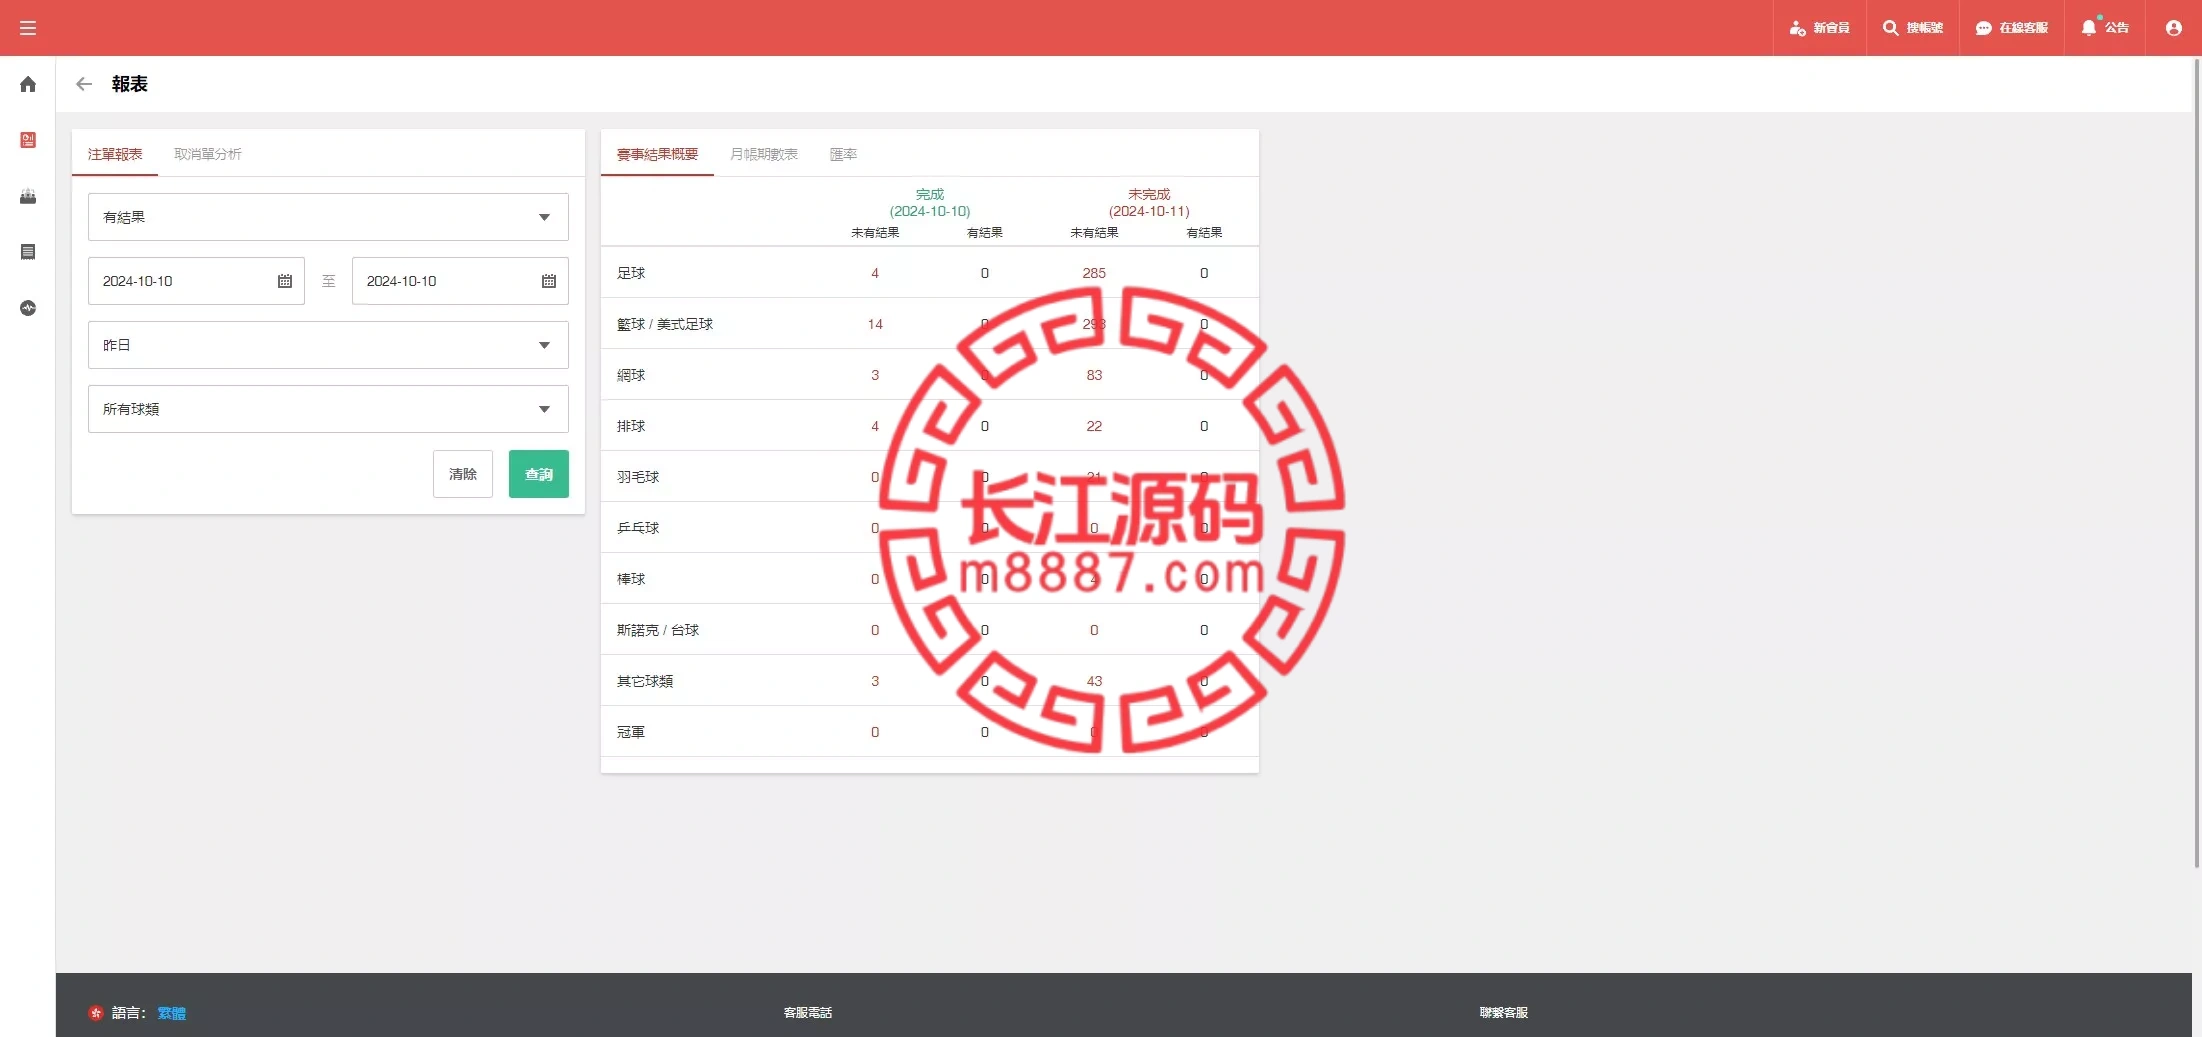Viewport: 2202px width, 1037px height.
Task: Expand the 有結果 dropdown
Action: pos(328,217)
